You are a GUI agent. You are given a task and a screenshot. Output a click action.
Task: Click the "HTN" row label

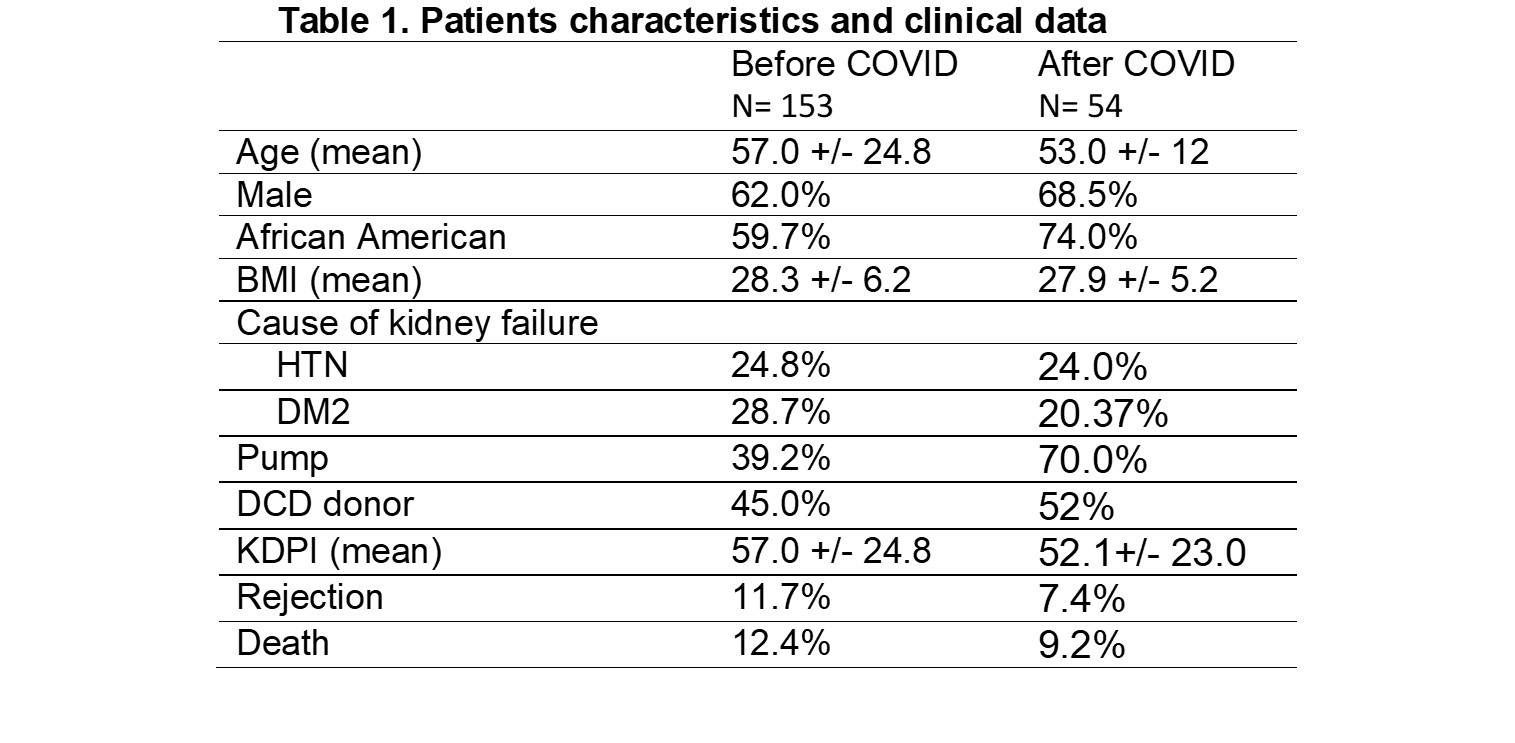(x=313, y=367)
